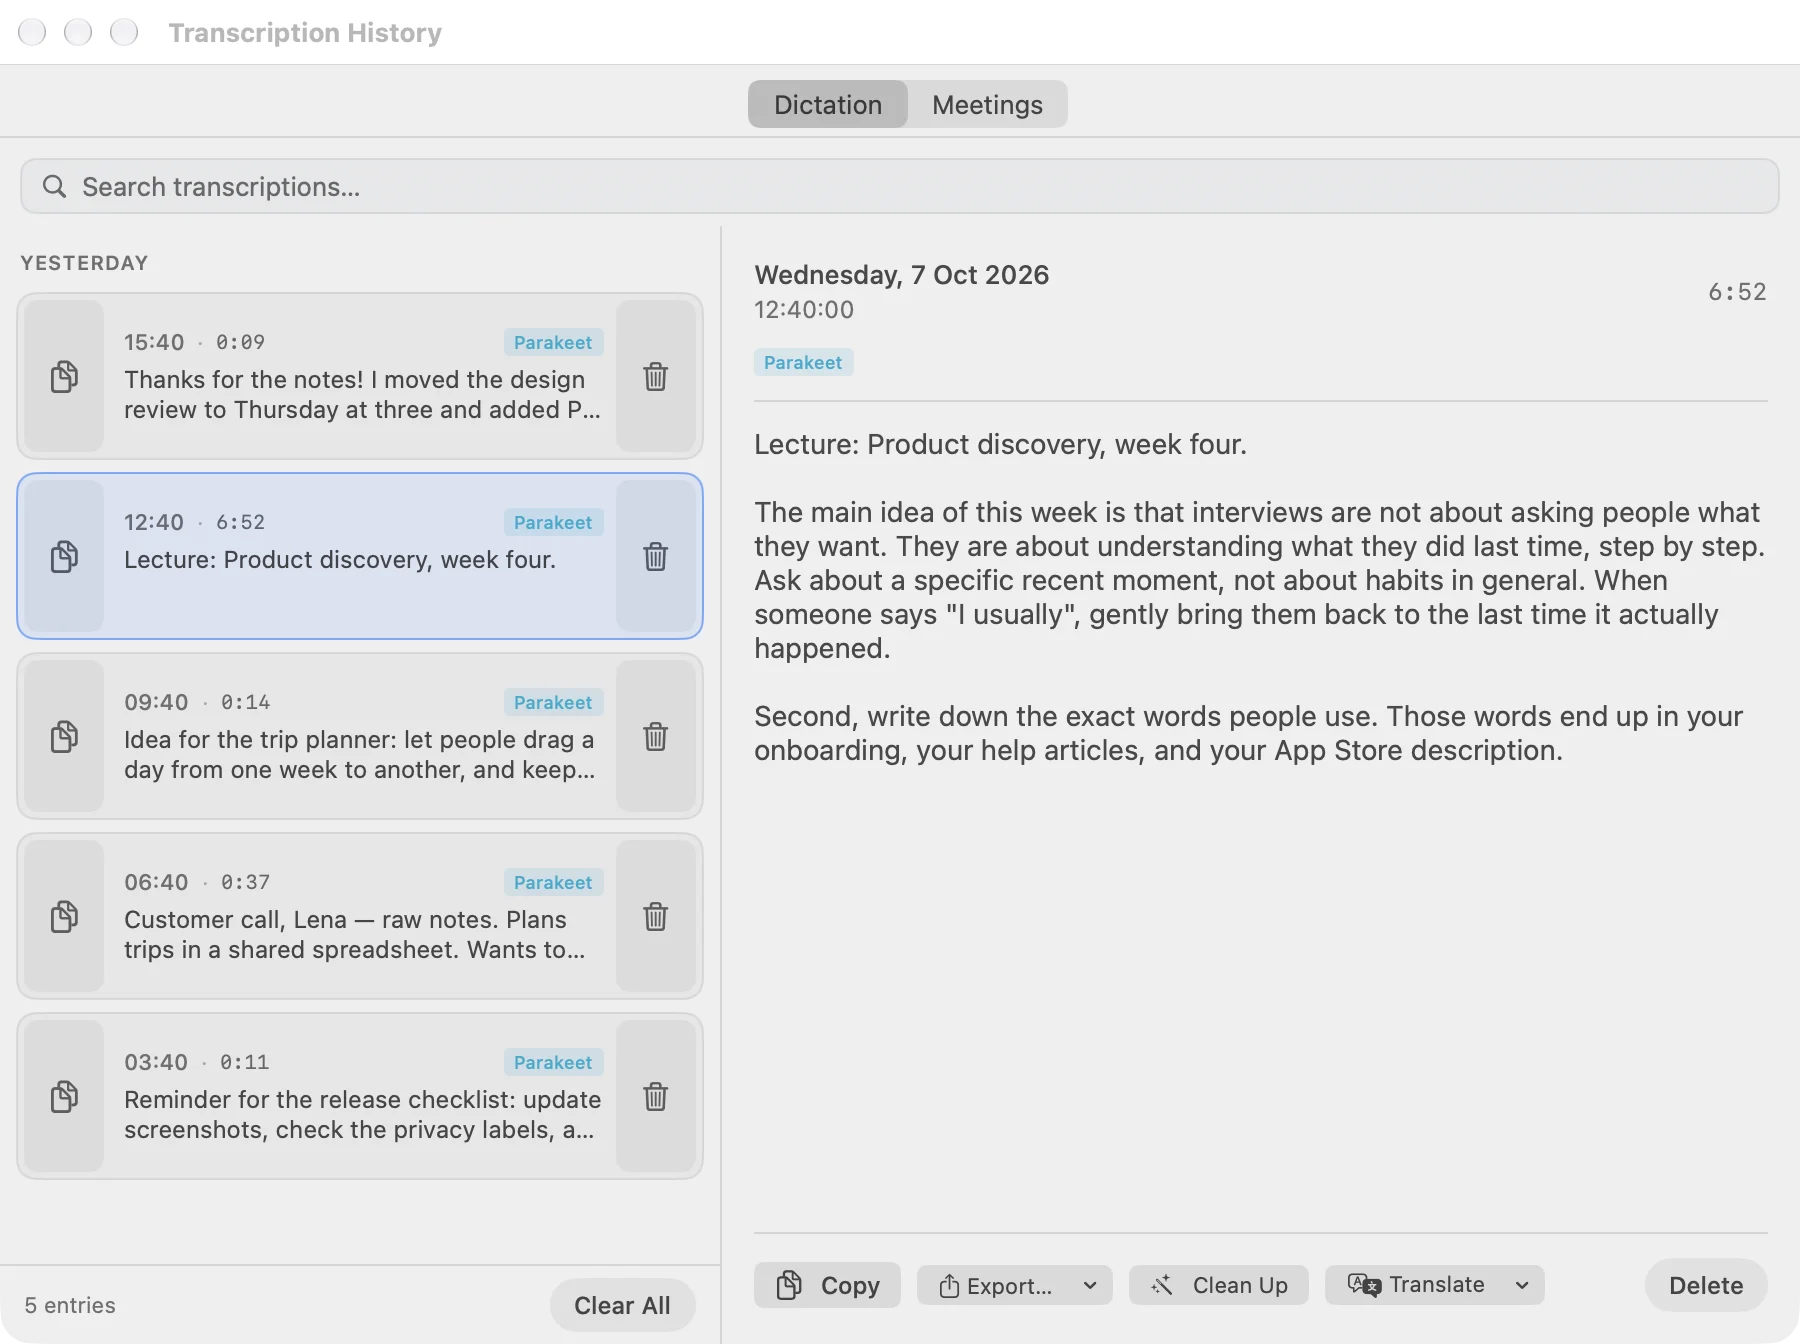Screen dimensions: 1800x1344
Task: Delete the 03:40 release checklist entry
Action: (656, 1096)
